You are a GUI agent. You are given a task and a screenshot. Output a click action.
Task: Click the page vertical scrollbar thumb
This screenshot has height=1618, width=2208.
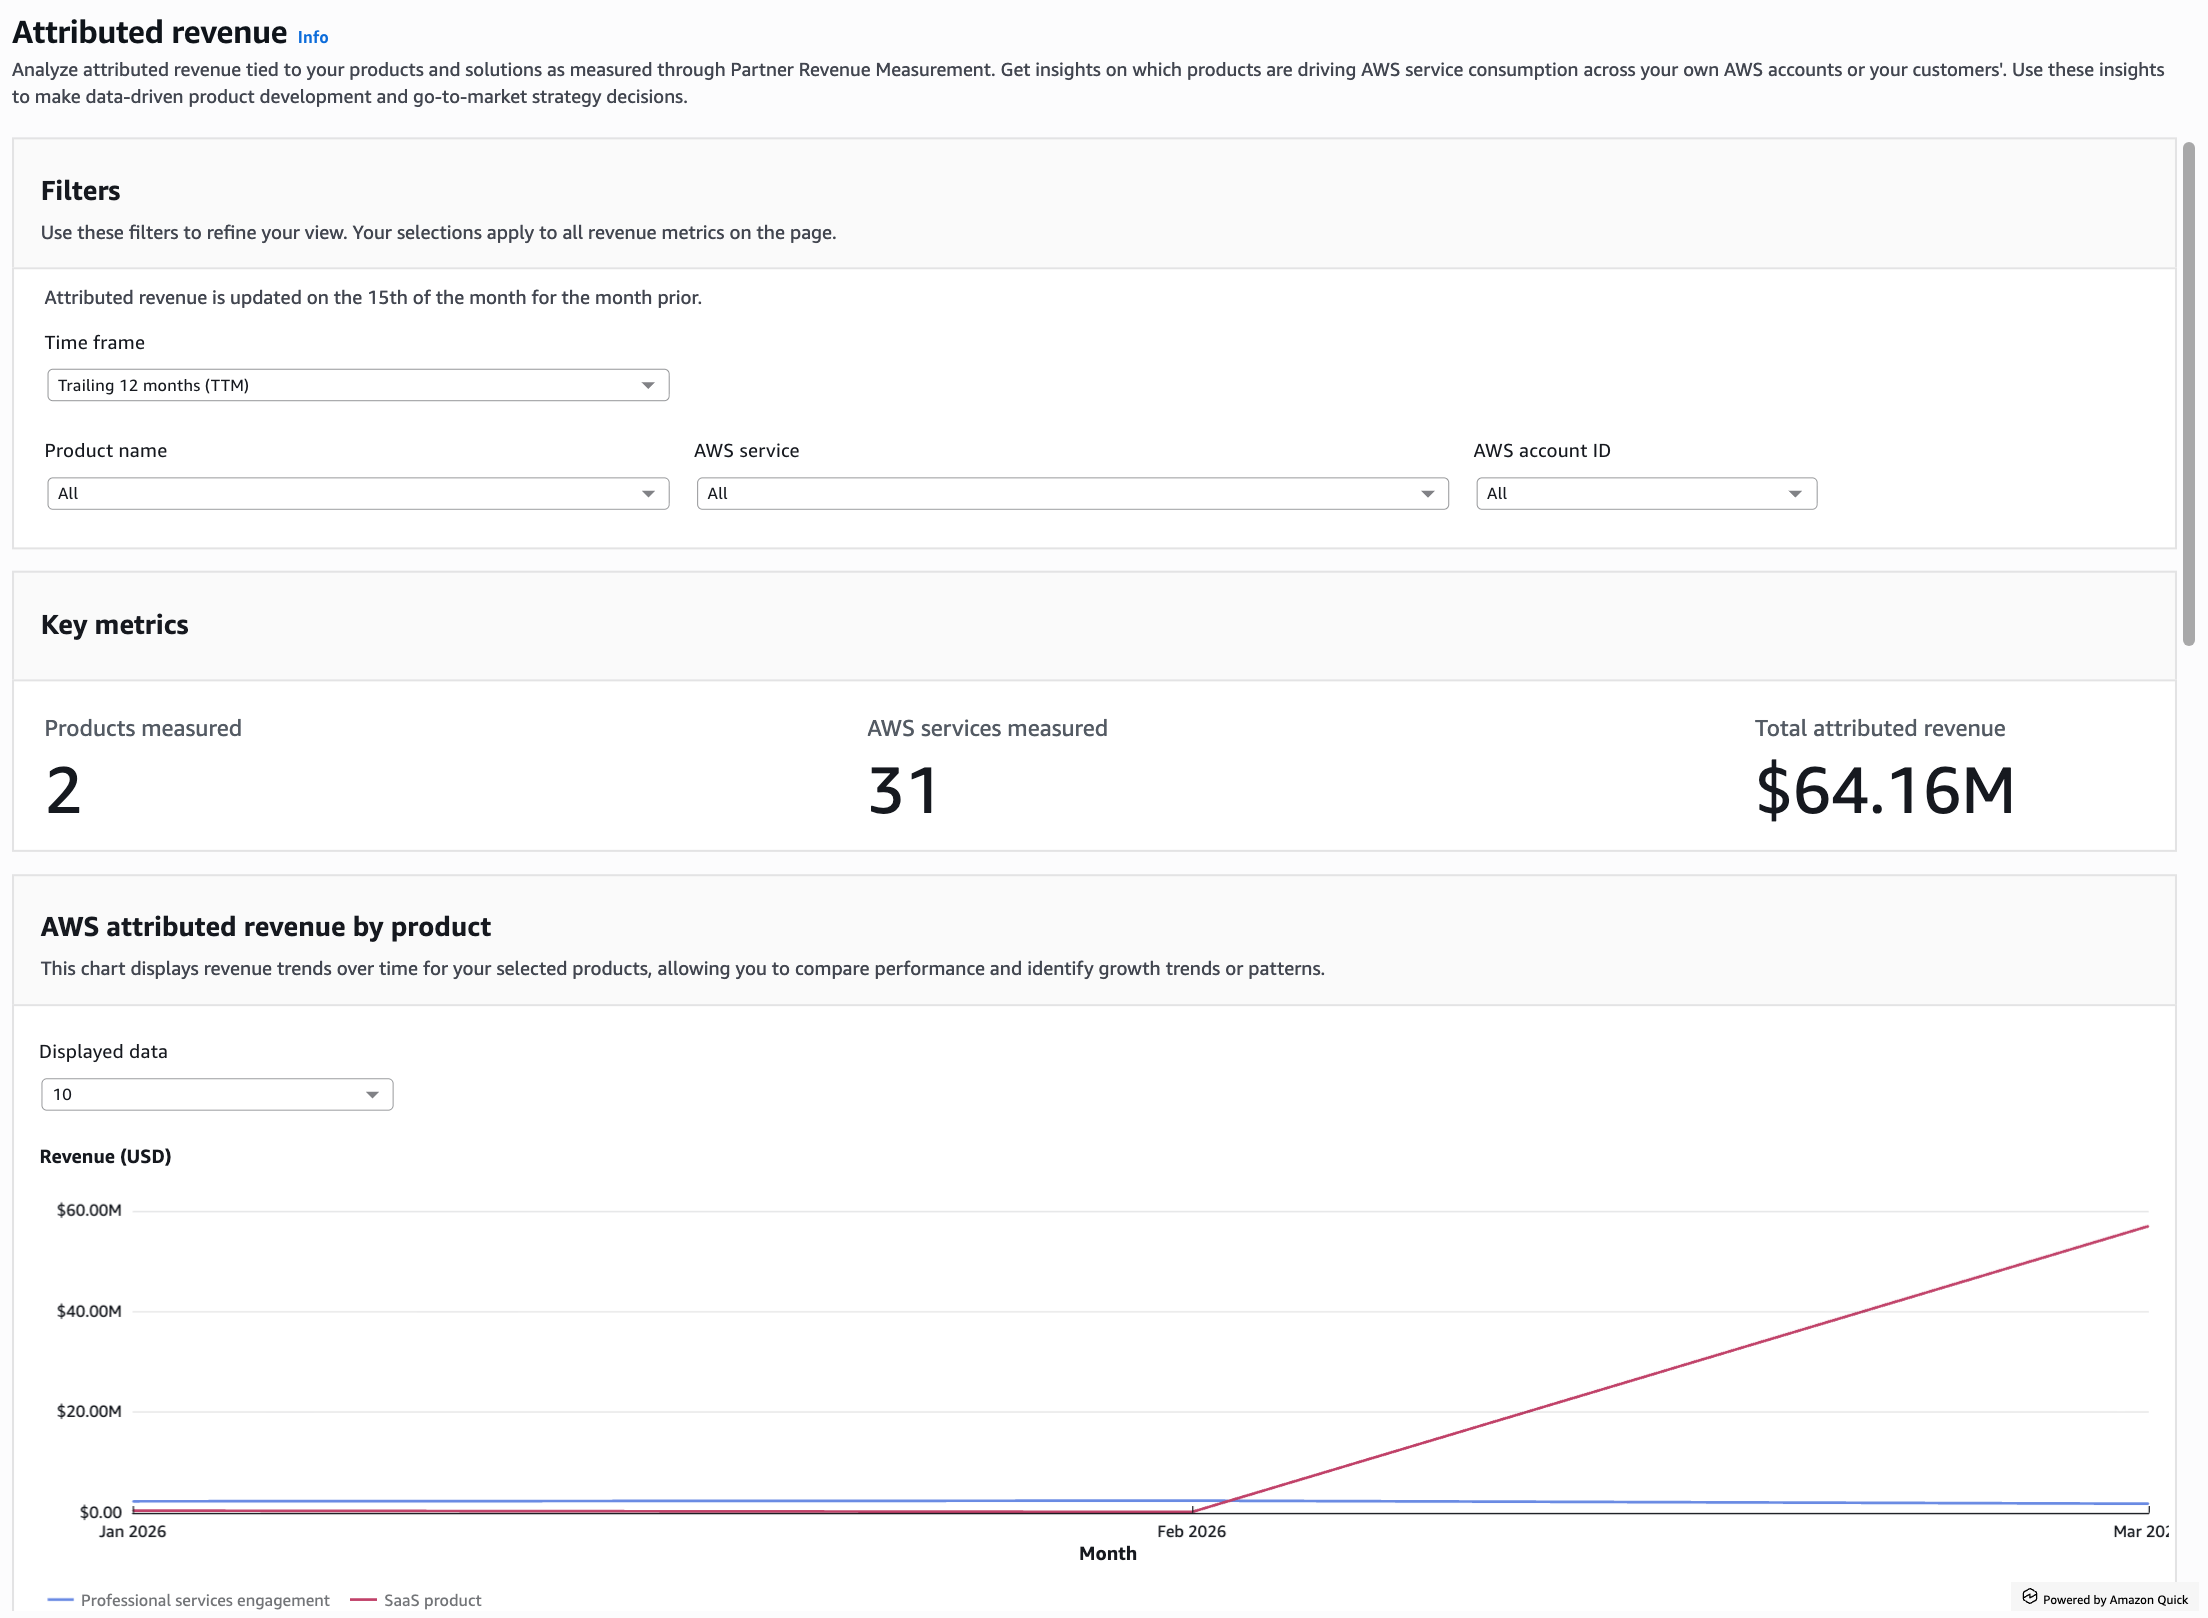(x=2188, y=394)
